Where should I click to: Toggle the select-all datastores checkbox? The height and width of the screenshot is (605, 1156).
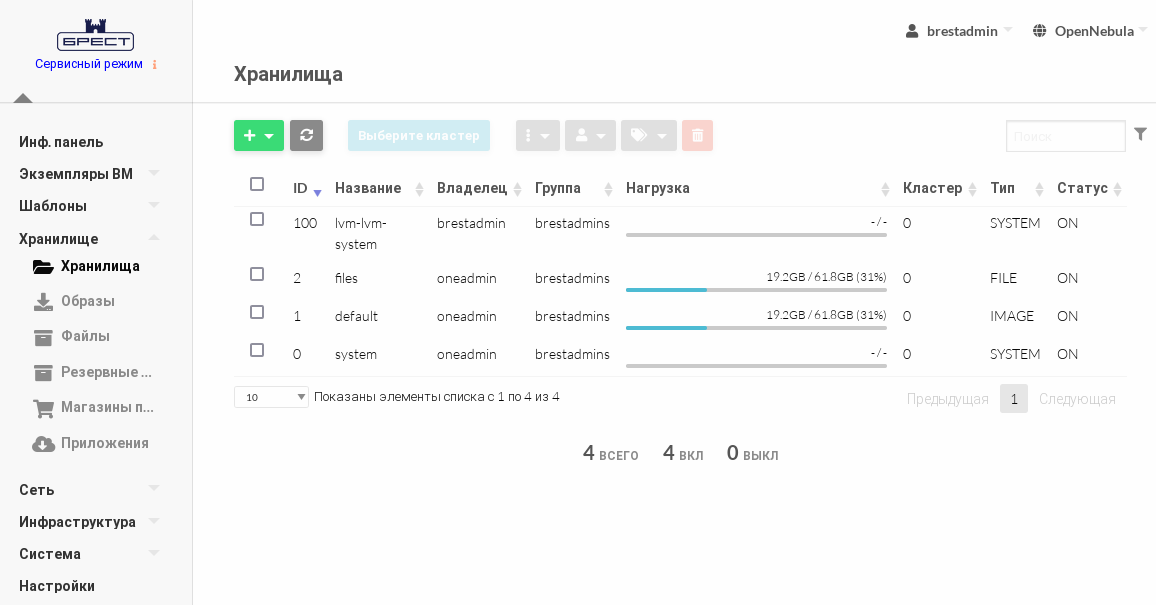coord(257,183)
